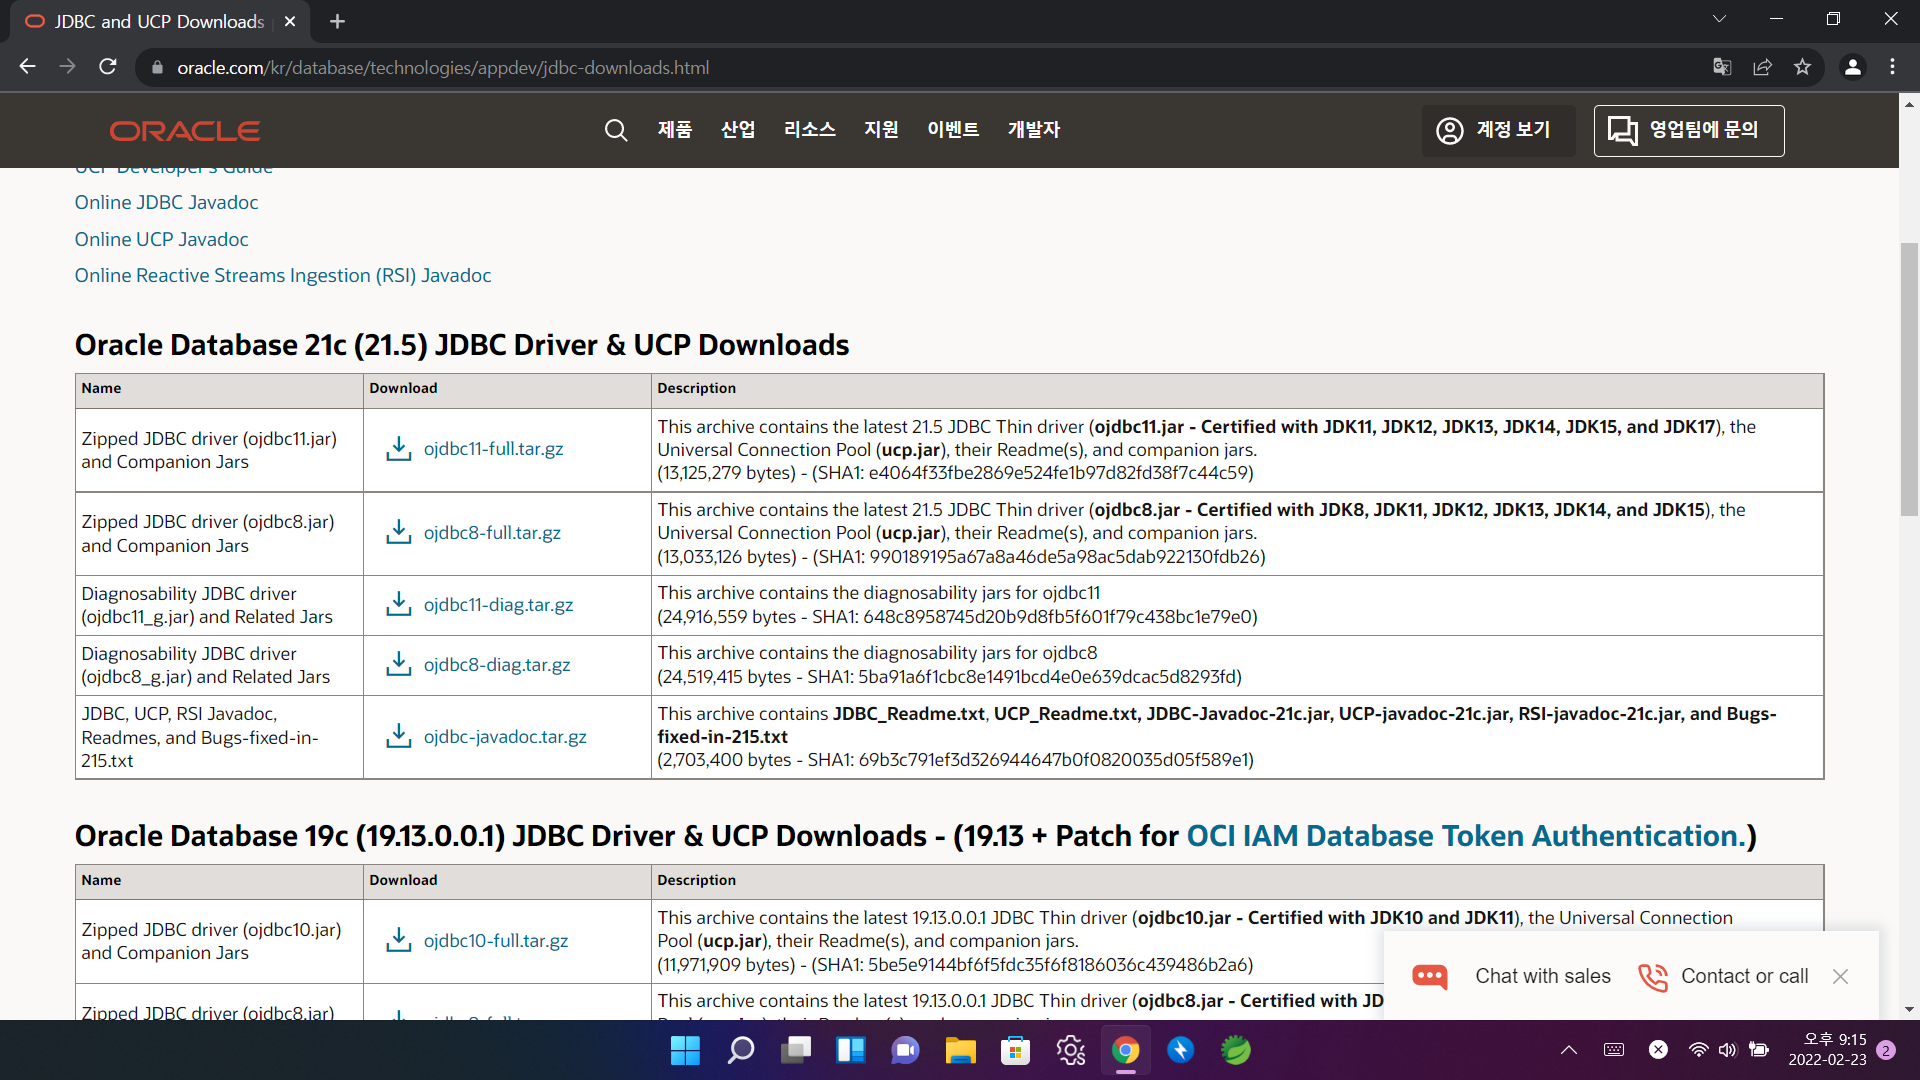The width and height of the screenshot is (1920, 1080).
Task: Open the Chrome three-dot menu
Action: click(1892, 67)
